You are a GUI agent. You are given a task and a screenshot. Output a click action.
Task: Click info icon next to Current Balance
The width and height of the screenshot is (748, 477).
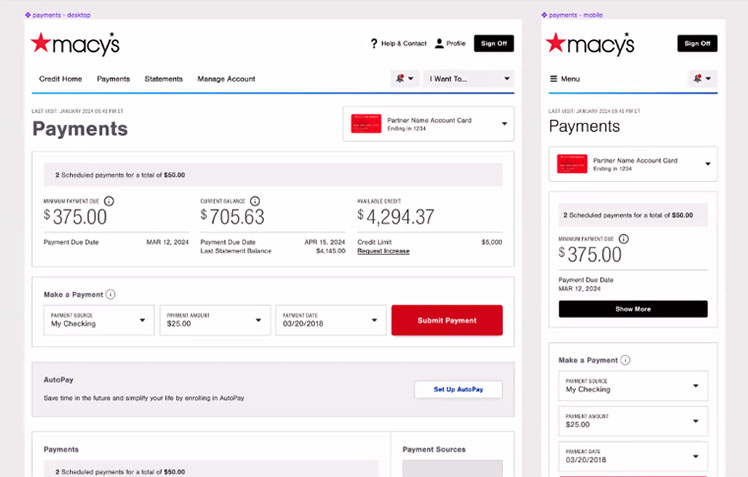(x=255, y=201)
